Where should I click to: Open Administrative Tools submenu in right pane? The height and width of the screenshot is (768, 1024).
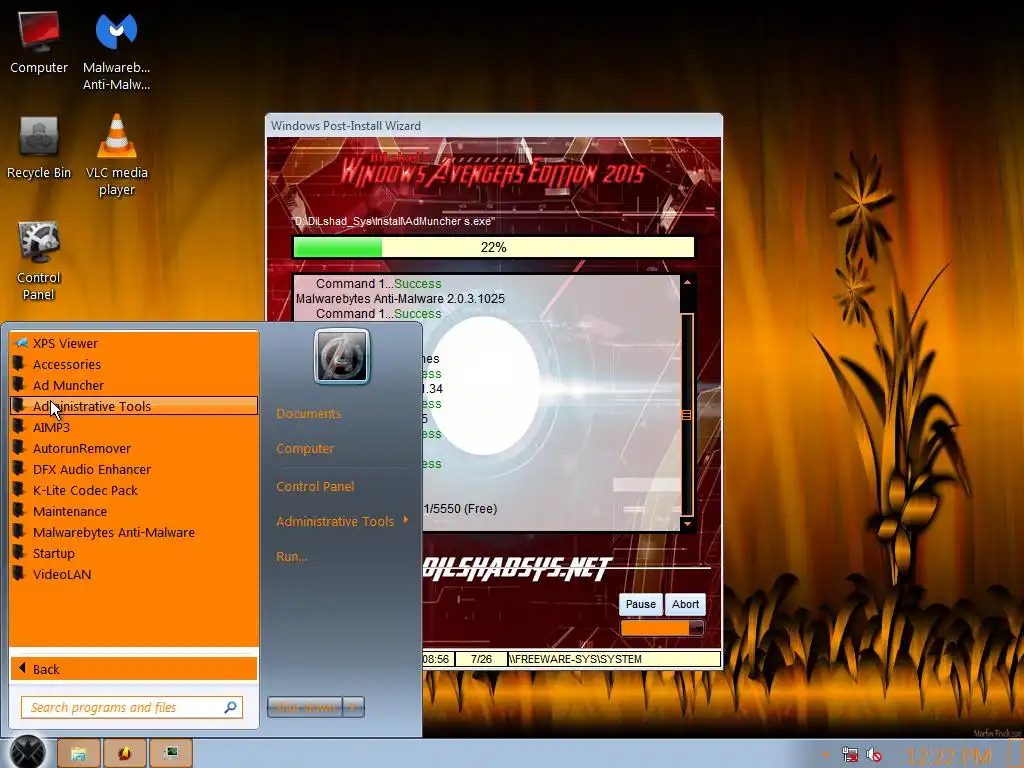(x=342, y=521)
